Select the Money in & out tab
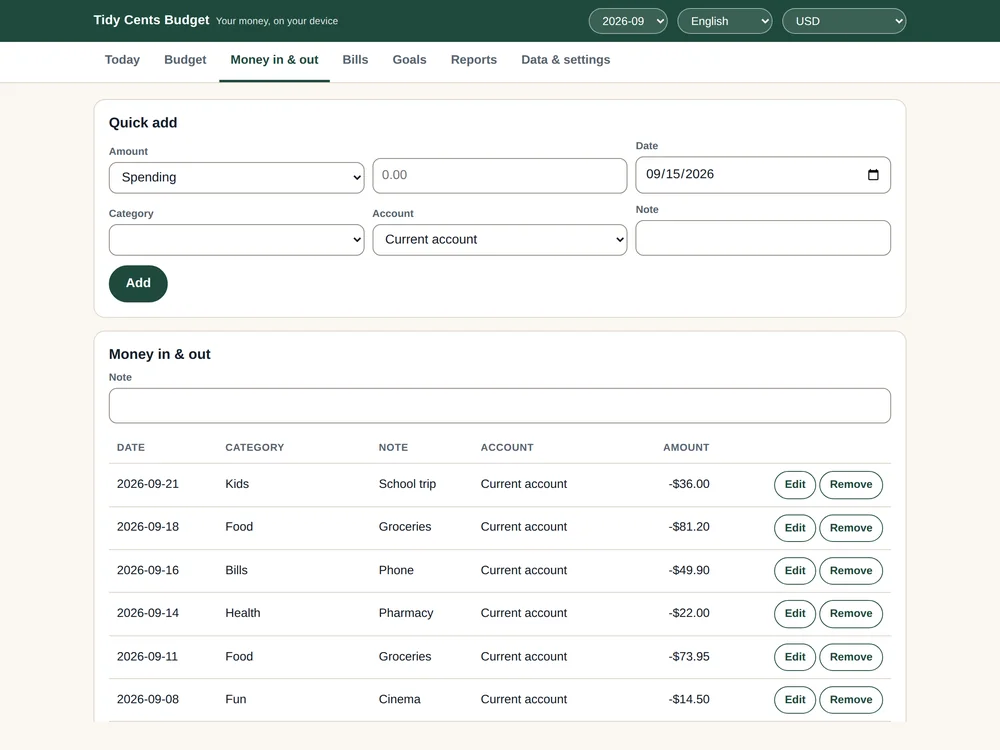 274,60
